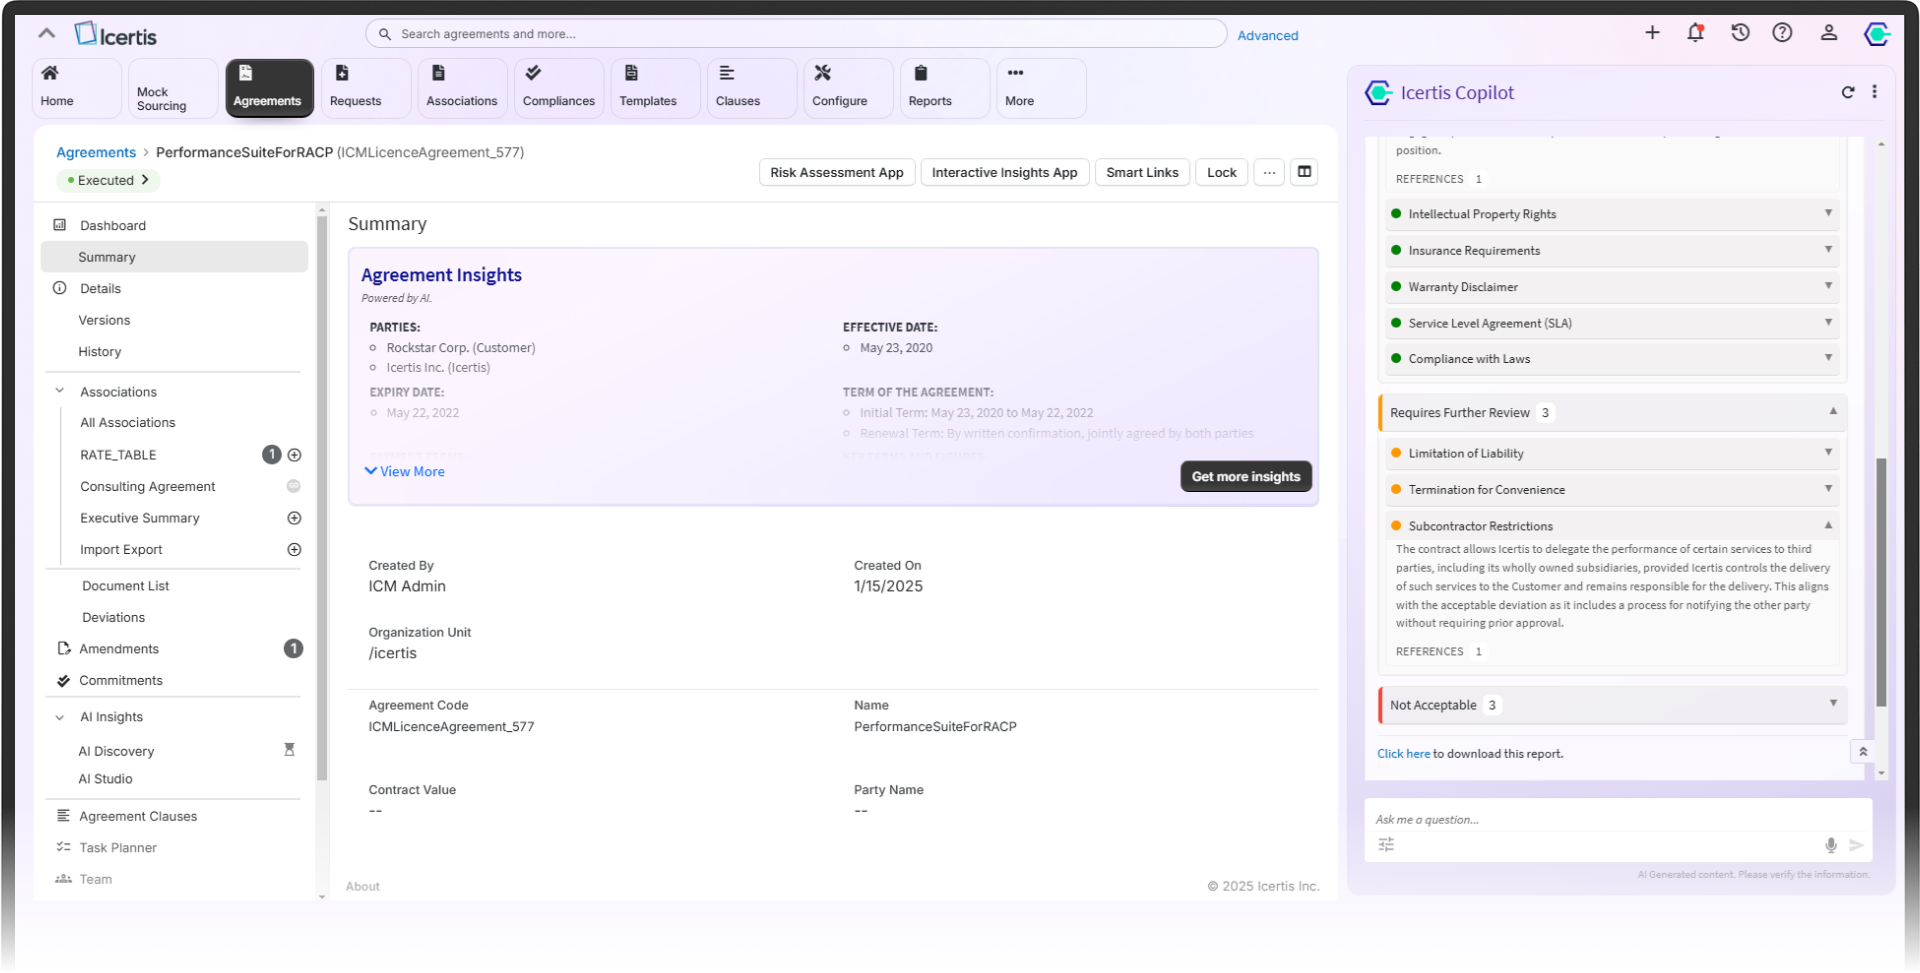The image size is (1920, 973).
Task: Select Details in the left sidebar
Action: point(100,289)
